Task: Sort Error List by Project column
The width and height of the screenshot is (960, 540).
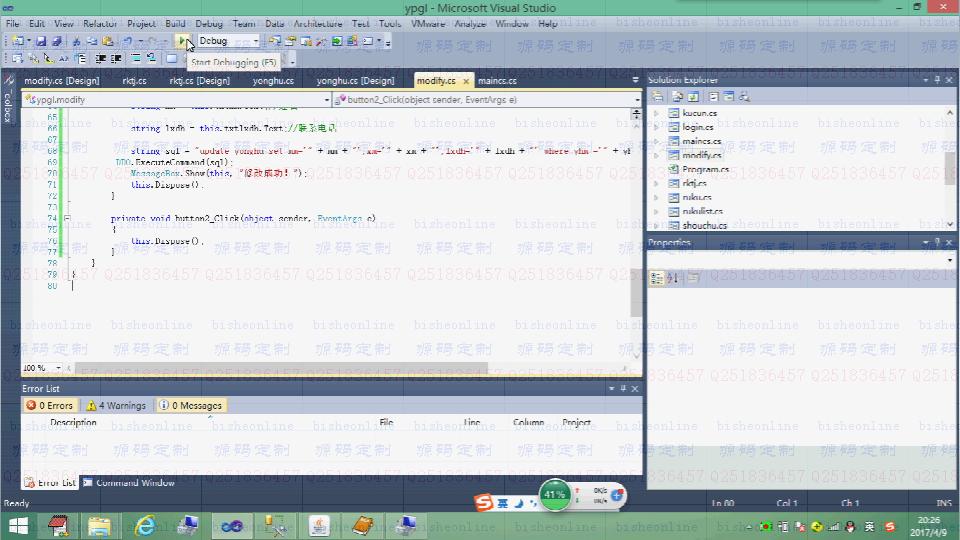Action: point(576,422)
